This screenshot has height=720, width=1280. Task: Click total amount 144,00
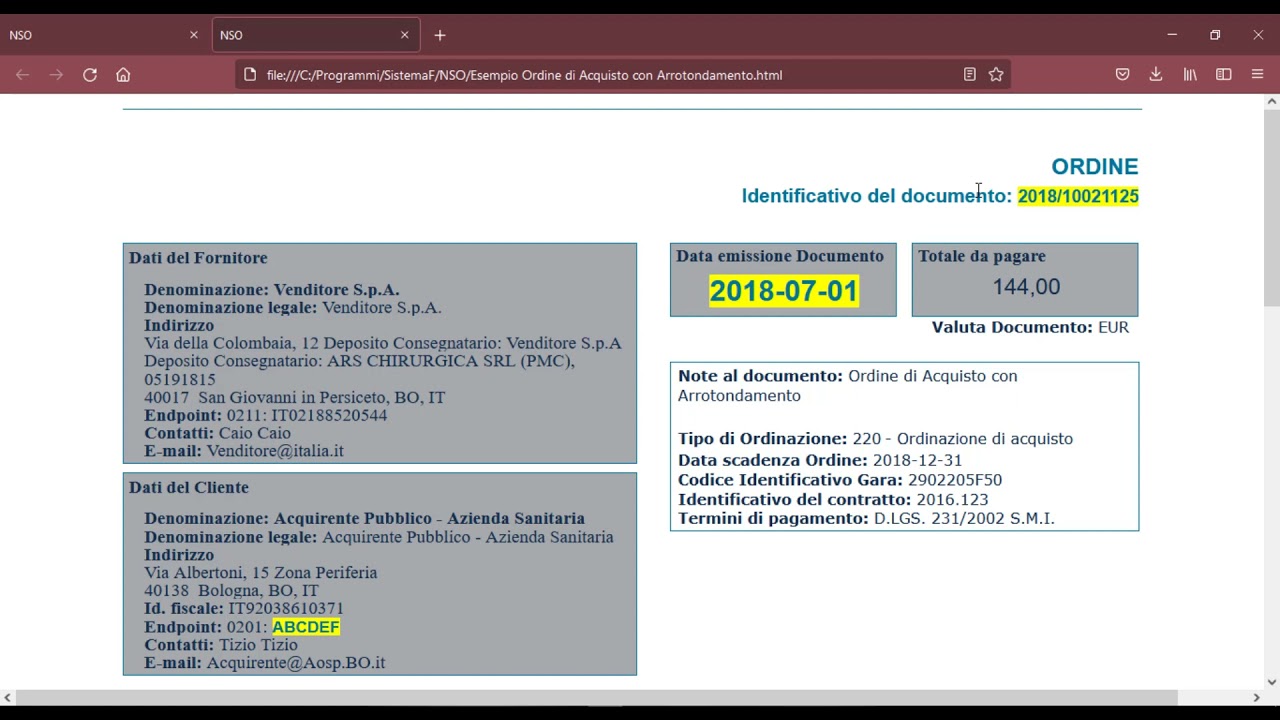coord(1026,287)
